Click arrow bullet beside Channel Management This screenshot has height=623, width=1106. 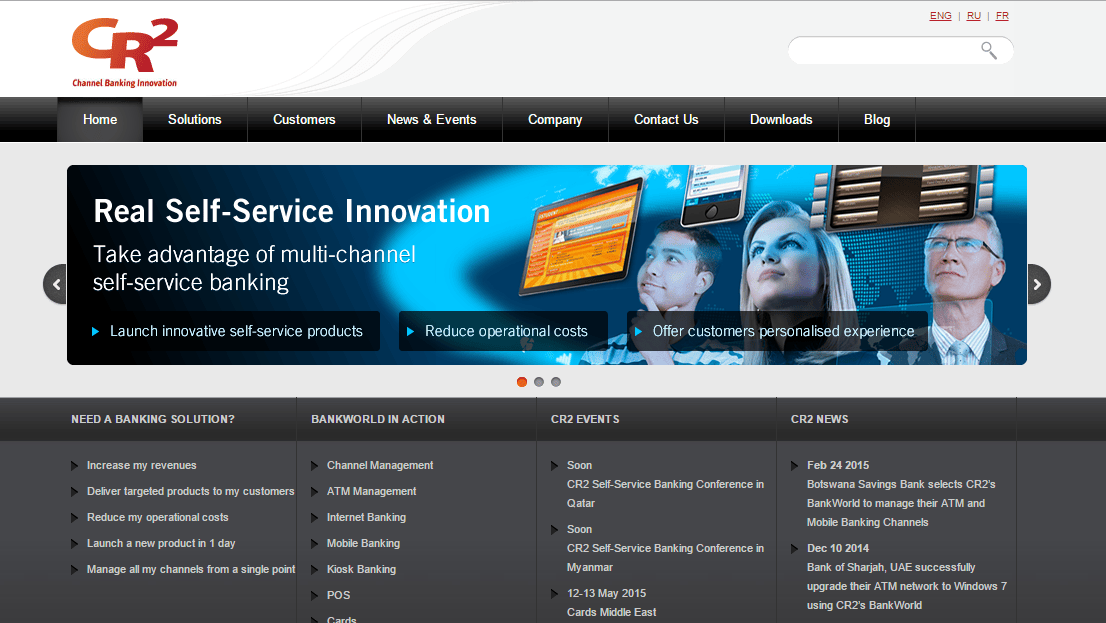[x=315, y=466]
